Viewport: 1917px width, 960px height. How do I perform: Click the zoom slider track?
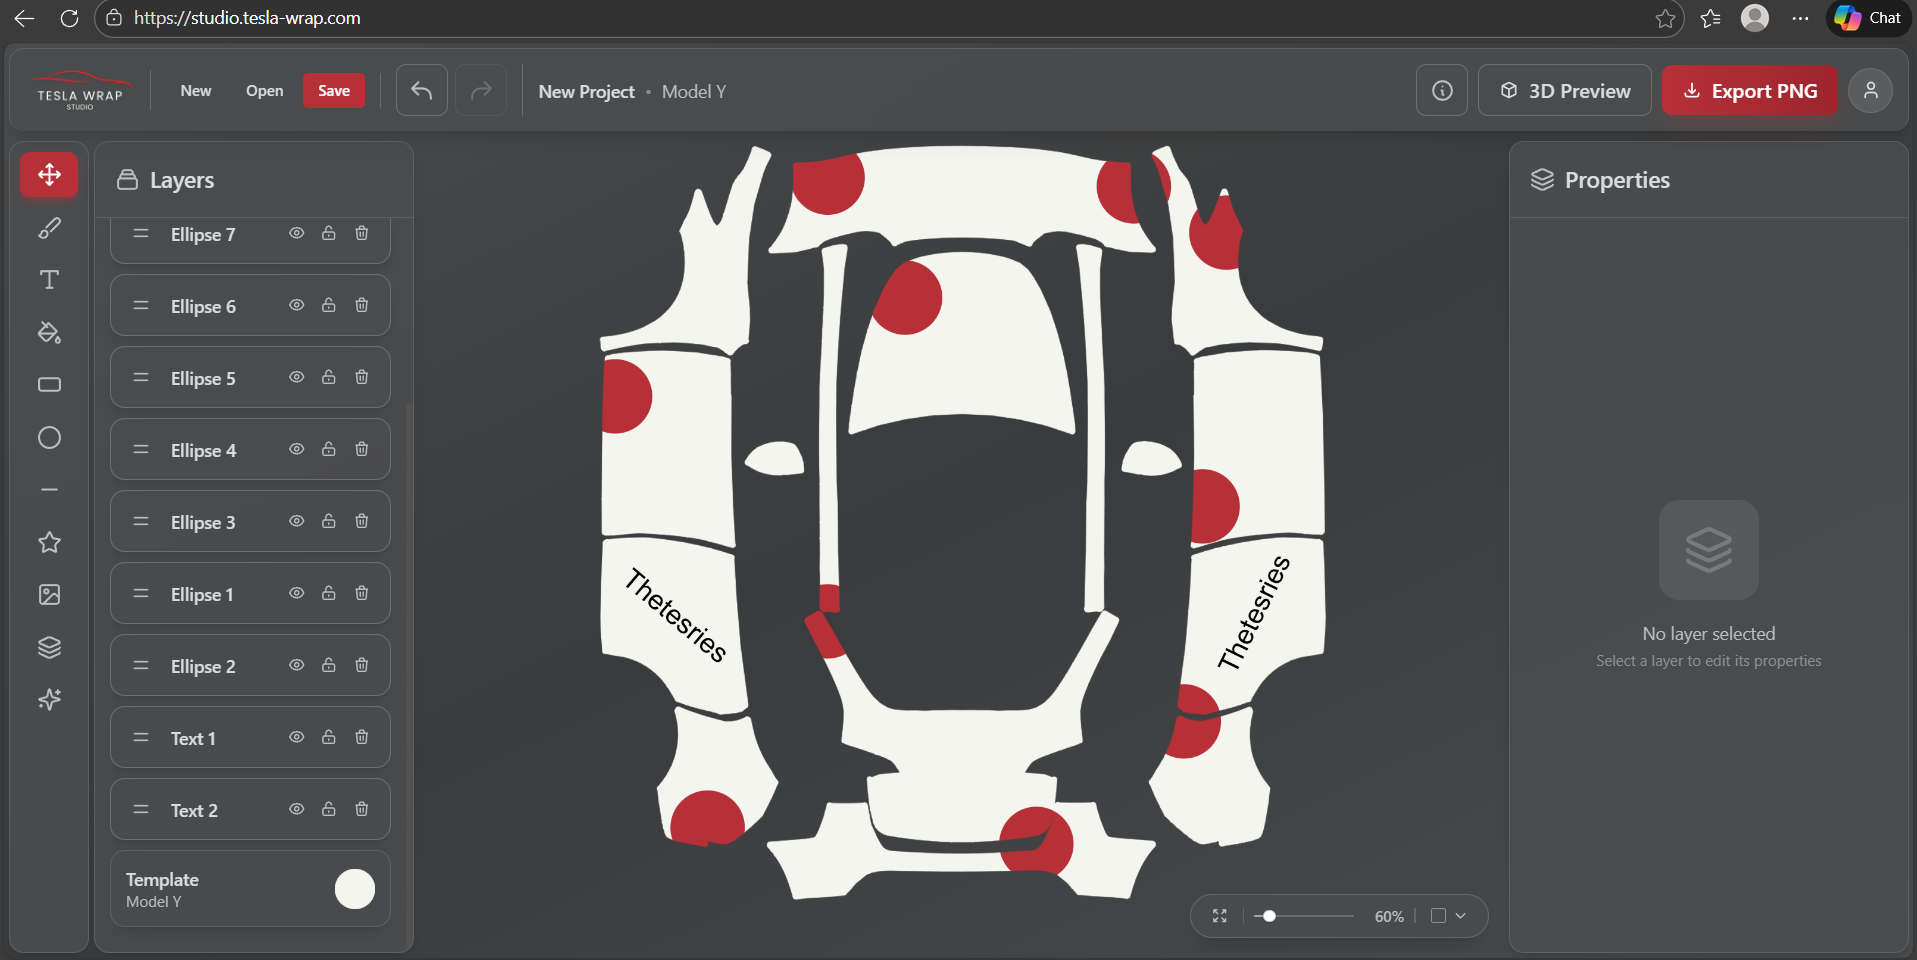point(1310,916)
